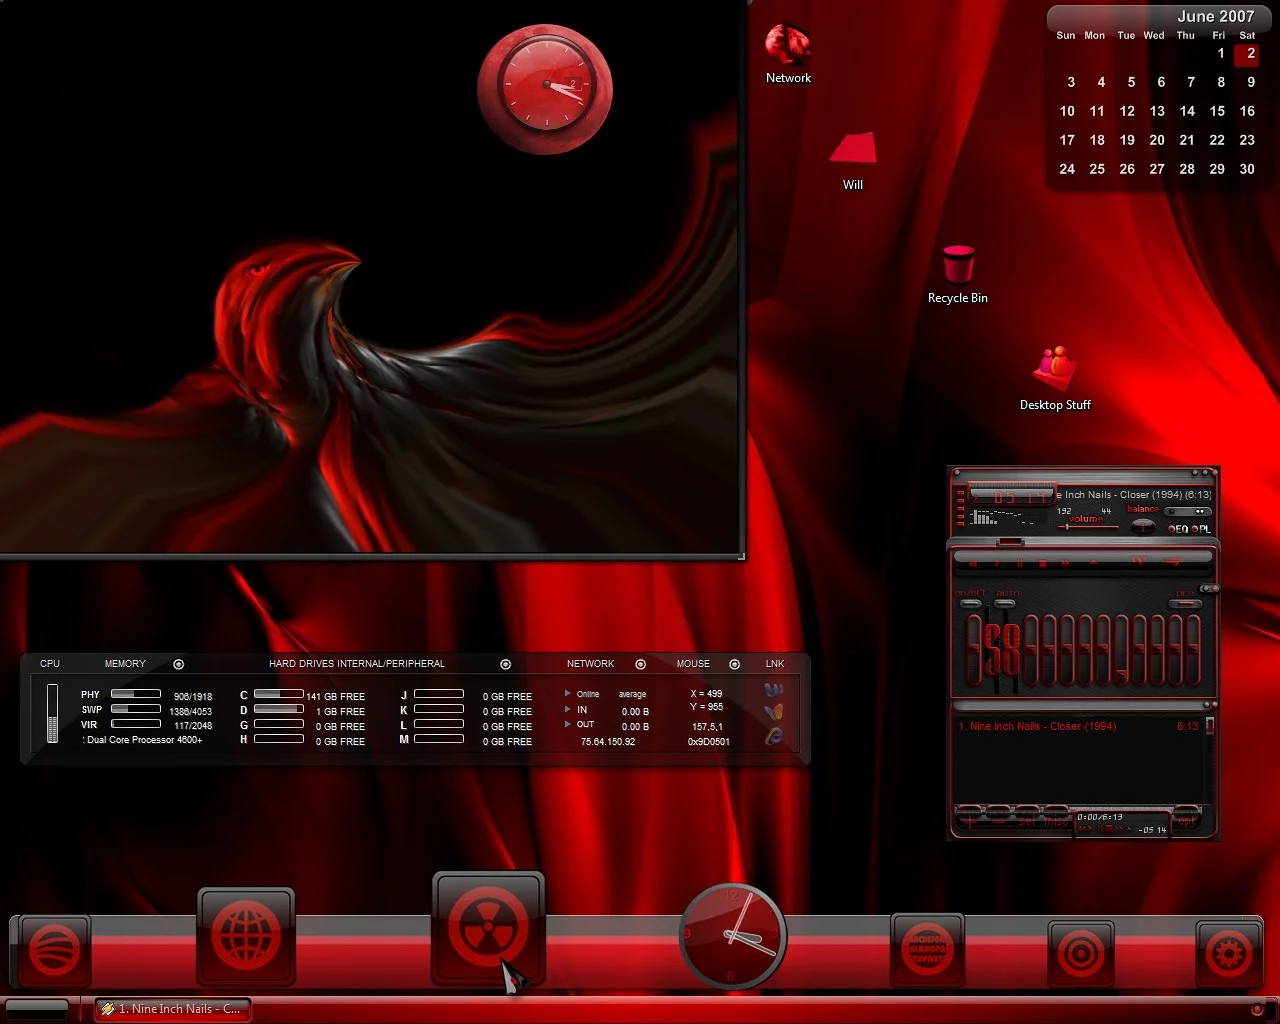Expand the Network section toggle button
Viewport: 1280px width, 1024px height.
coord(640,664)
